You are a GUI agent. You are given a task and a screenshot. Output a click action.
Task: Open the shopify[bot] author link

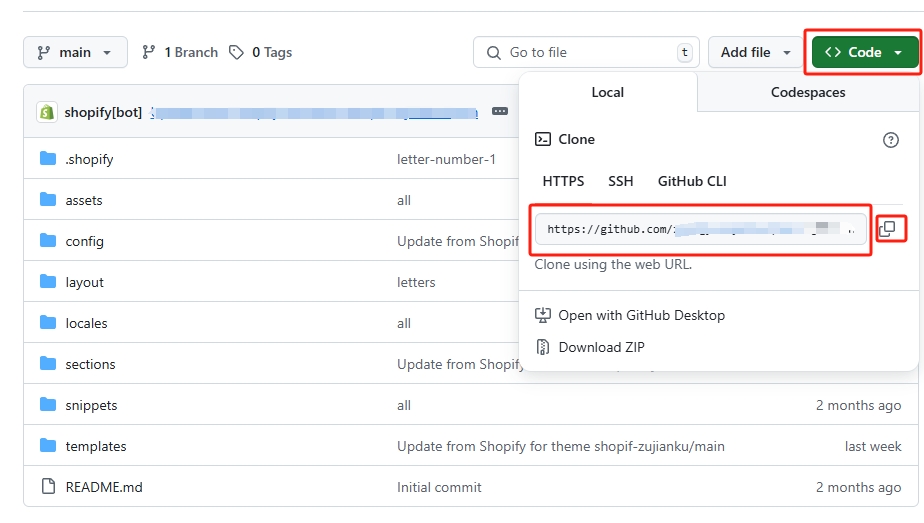(103, 112)
